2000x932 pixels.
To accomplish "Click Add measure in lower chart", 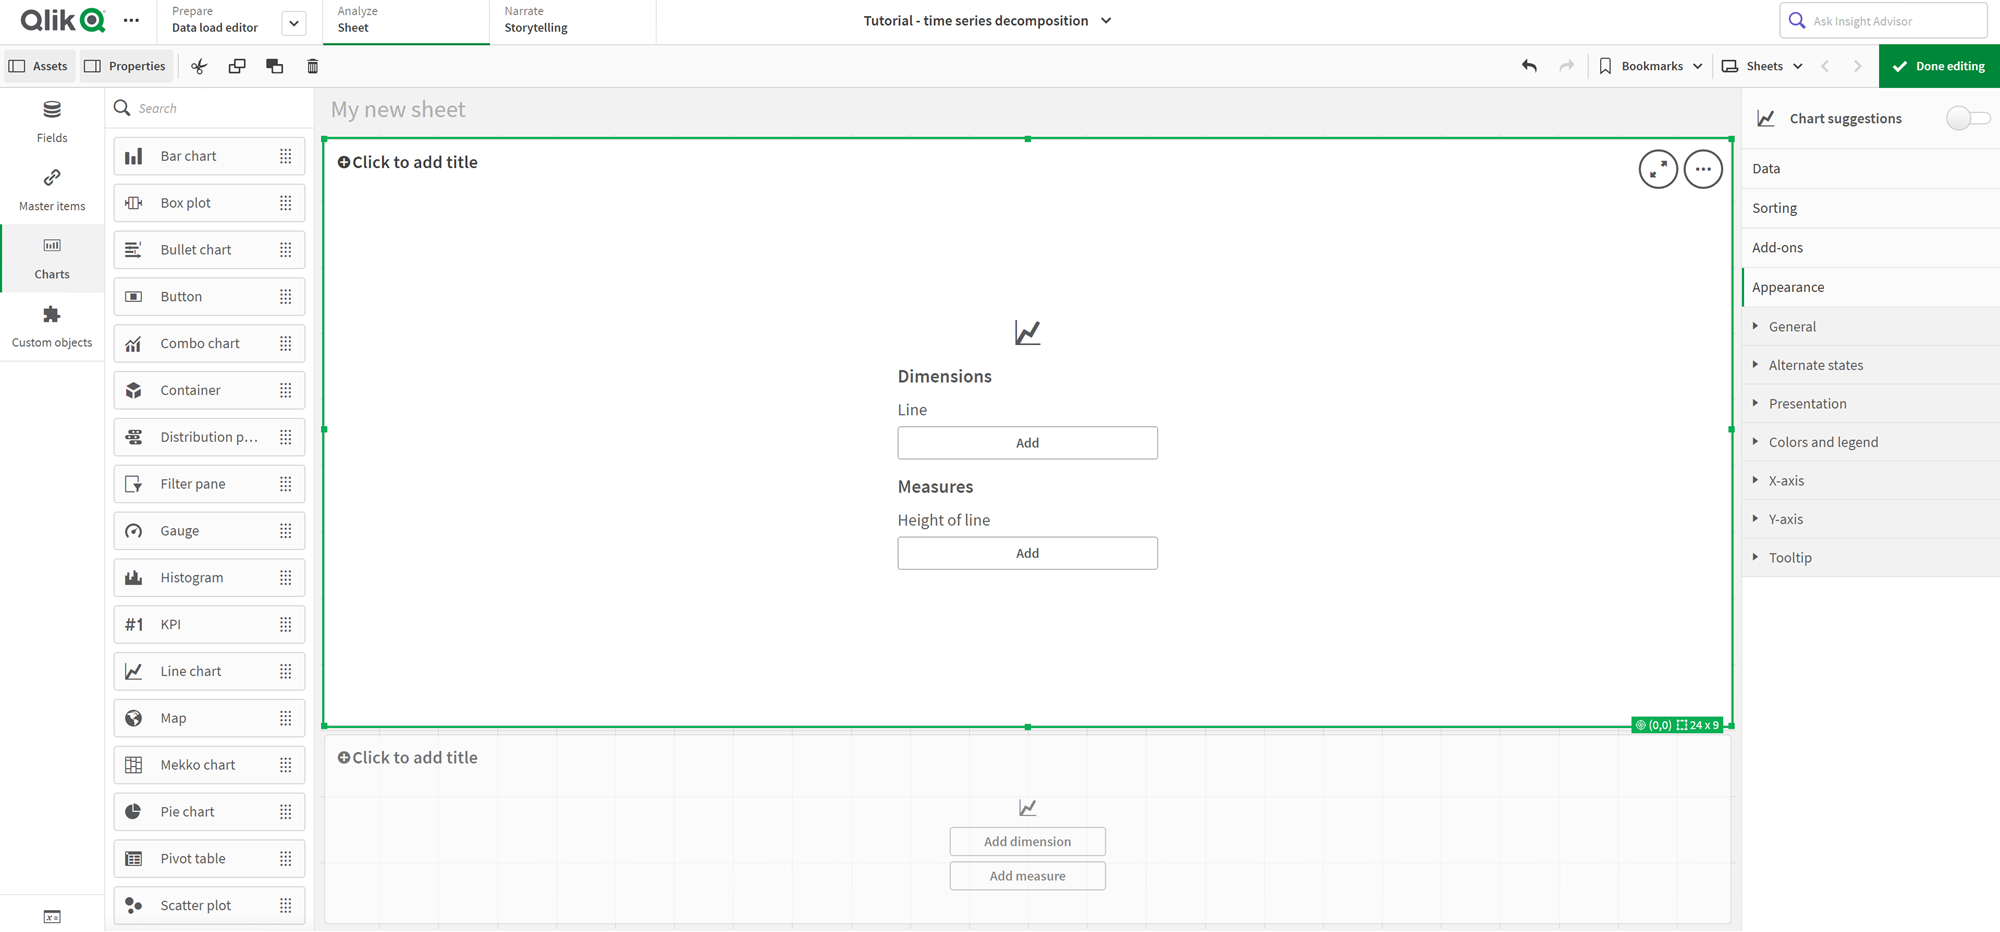I will pyautogui.click(x=1027, y=876).
